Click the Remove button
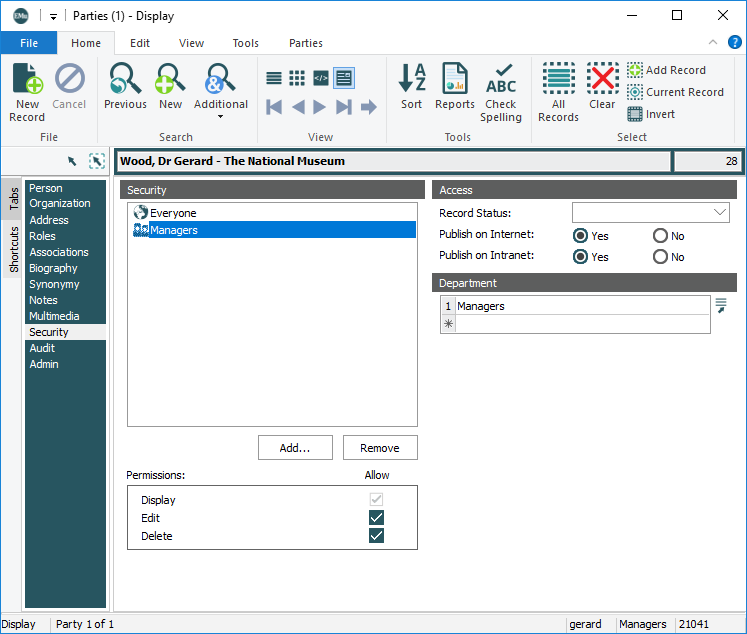 380,448
